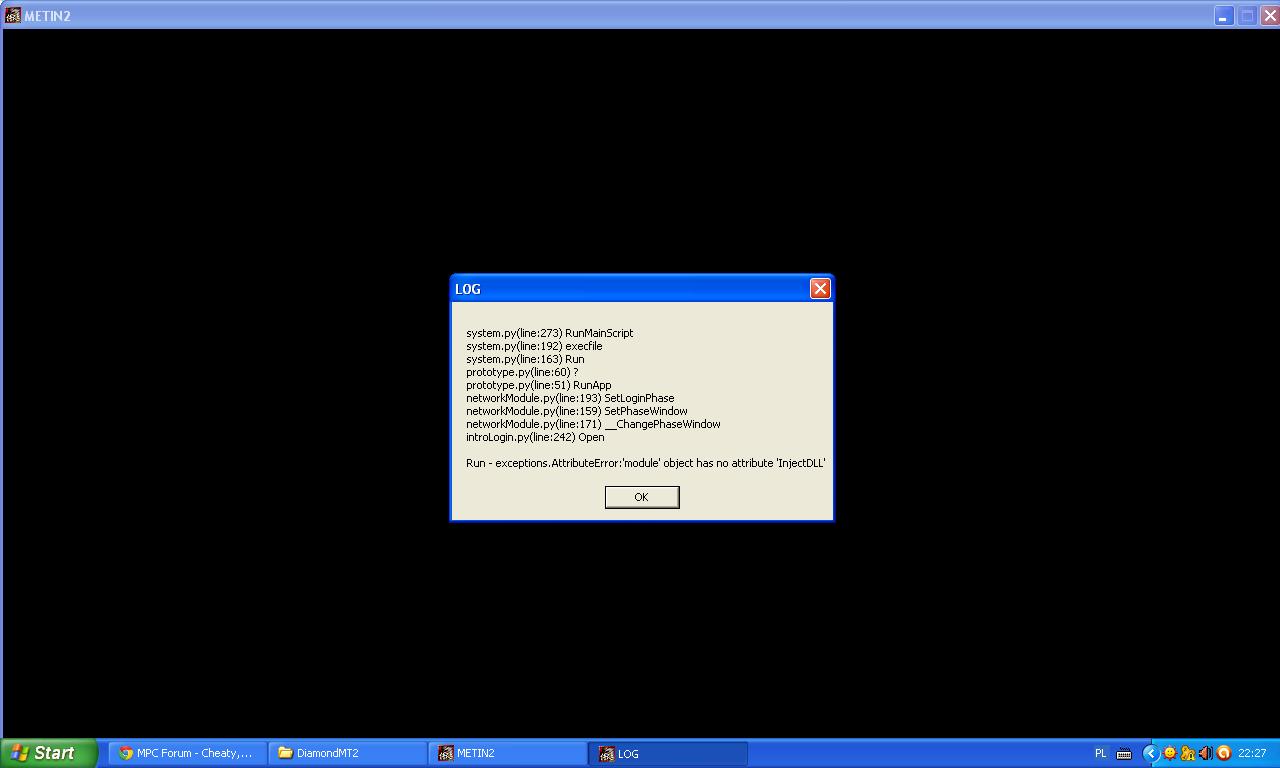
Task: Click the orange round tray icon
Action: coord(1223,753)
